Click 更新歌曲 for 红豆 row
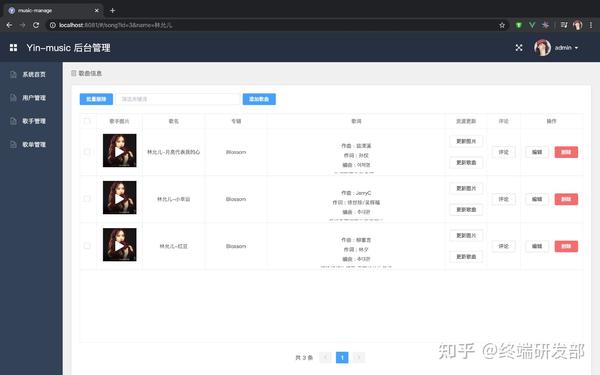Viewport: 600px width, 375px height. (x=466, y=257)
